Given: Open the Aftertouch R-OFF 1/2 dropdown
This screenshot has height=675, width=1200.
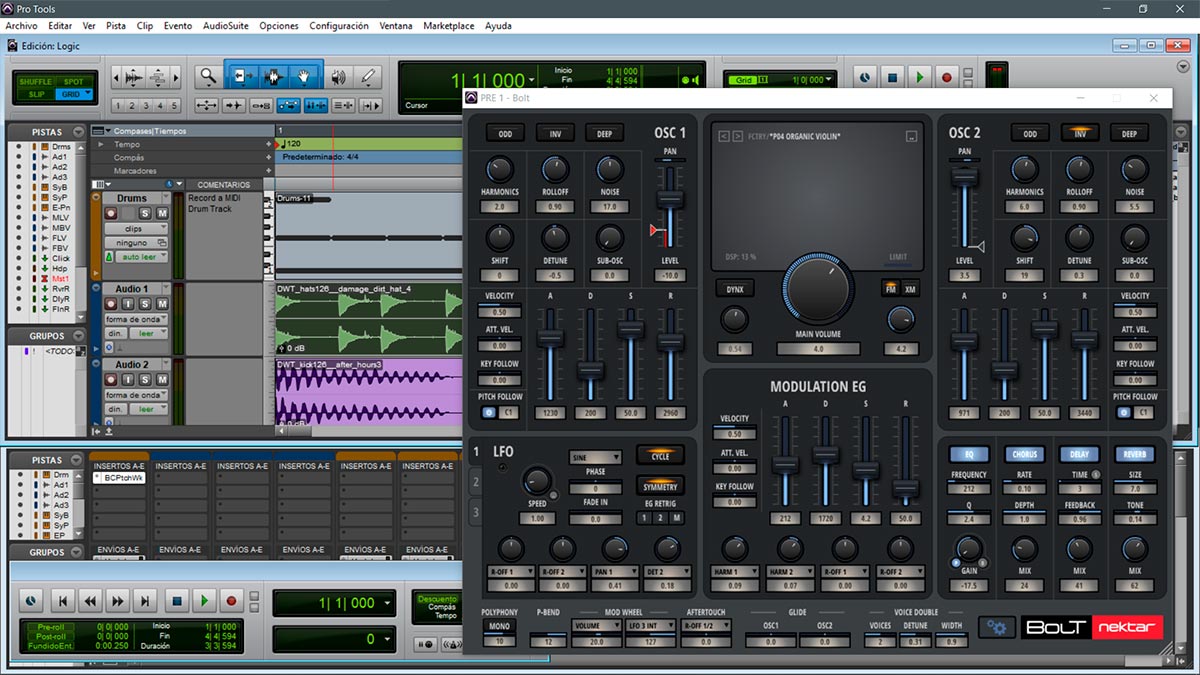Looking at the screenshot, I should click(704, 626).
